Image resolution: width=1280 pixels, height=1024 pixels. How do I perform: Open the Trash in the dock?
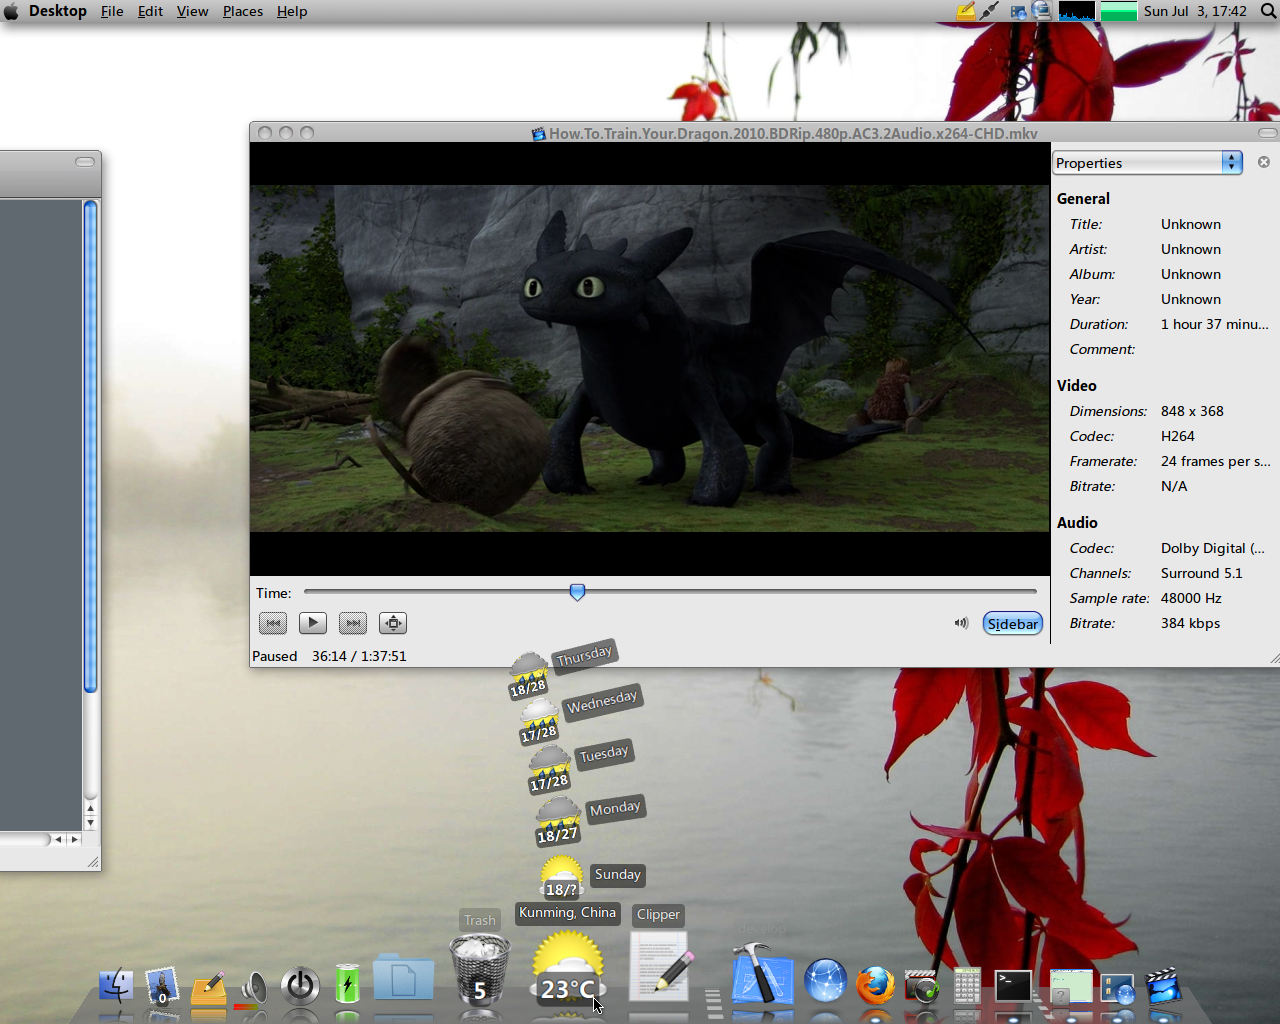(x=480, y=968)
